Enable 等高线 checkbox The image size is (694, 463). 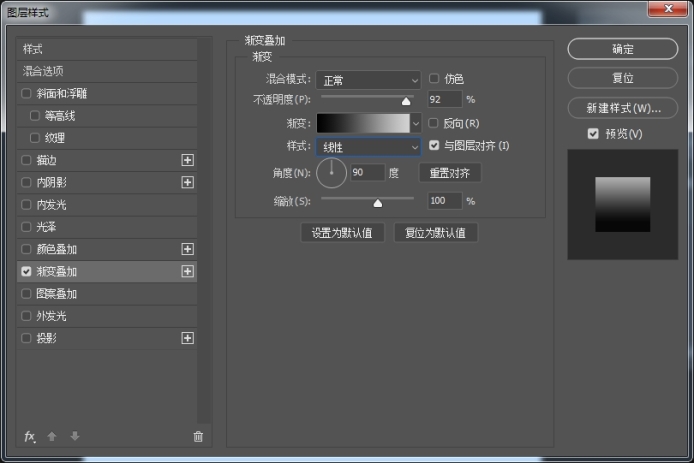pos(35,116)
